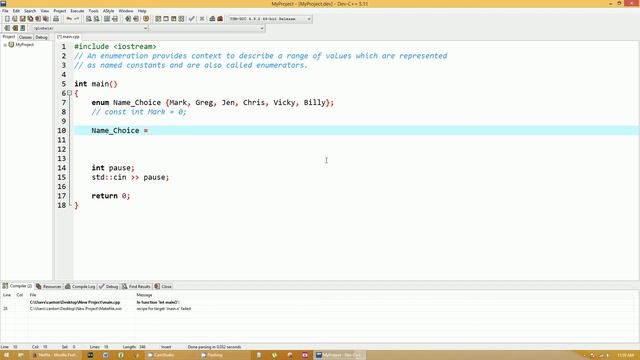Click 'std::cin >> pause;' on line 15
The image size is (640, 360).
pos(130,177)
